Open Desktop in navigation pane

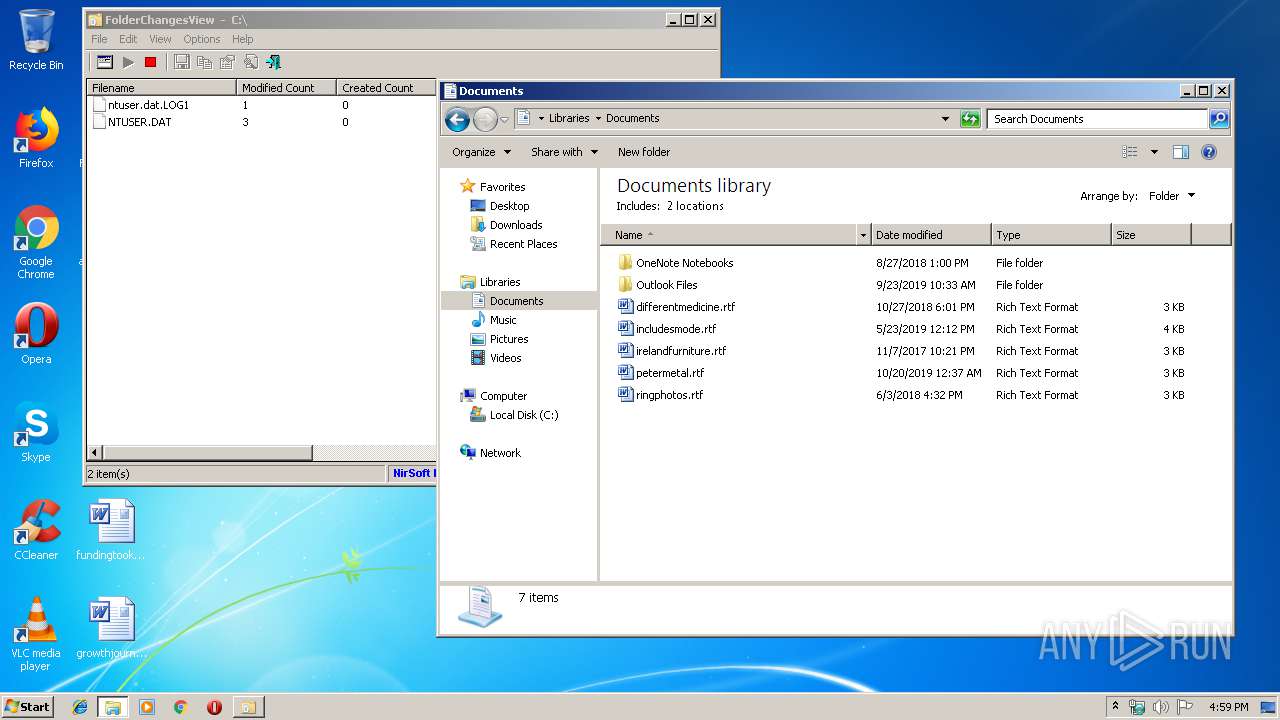509,206
